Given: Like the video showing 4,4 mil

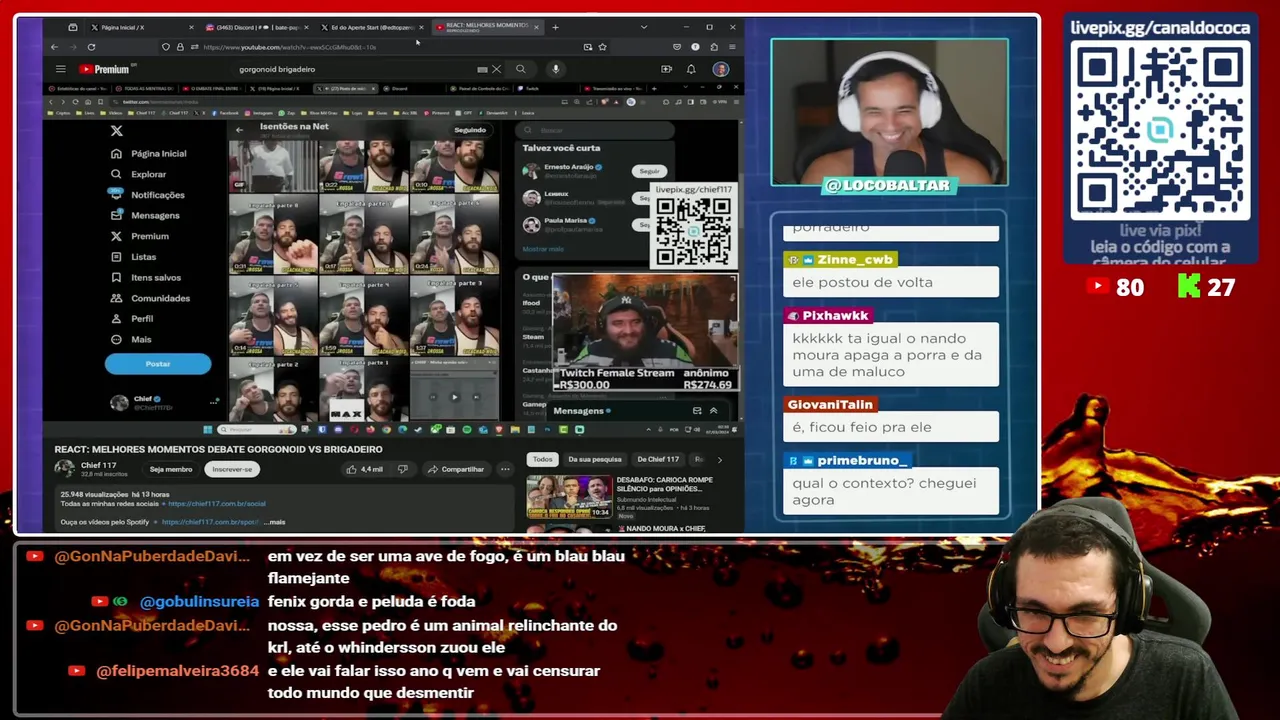Looking at the screenshot, I should (x=364, y=469).
